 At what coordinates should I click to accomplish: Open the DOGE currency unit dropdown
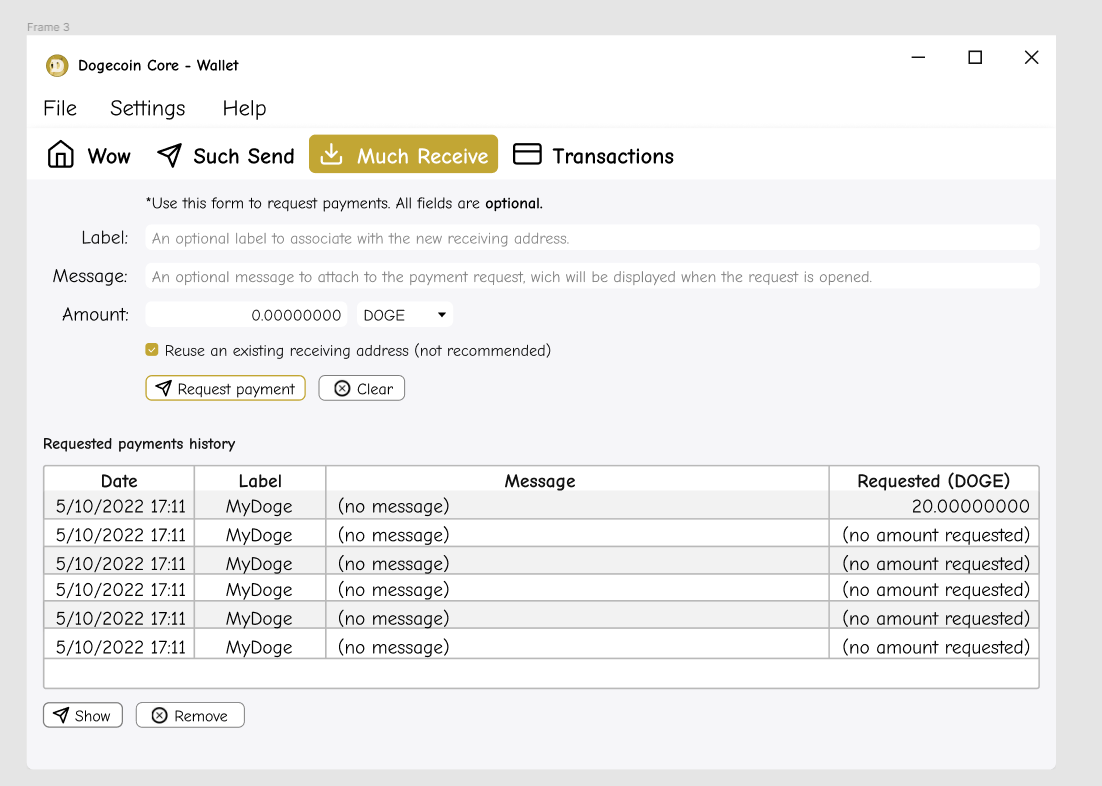point(405,314)
